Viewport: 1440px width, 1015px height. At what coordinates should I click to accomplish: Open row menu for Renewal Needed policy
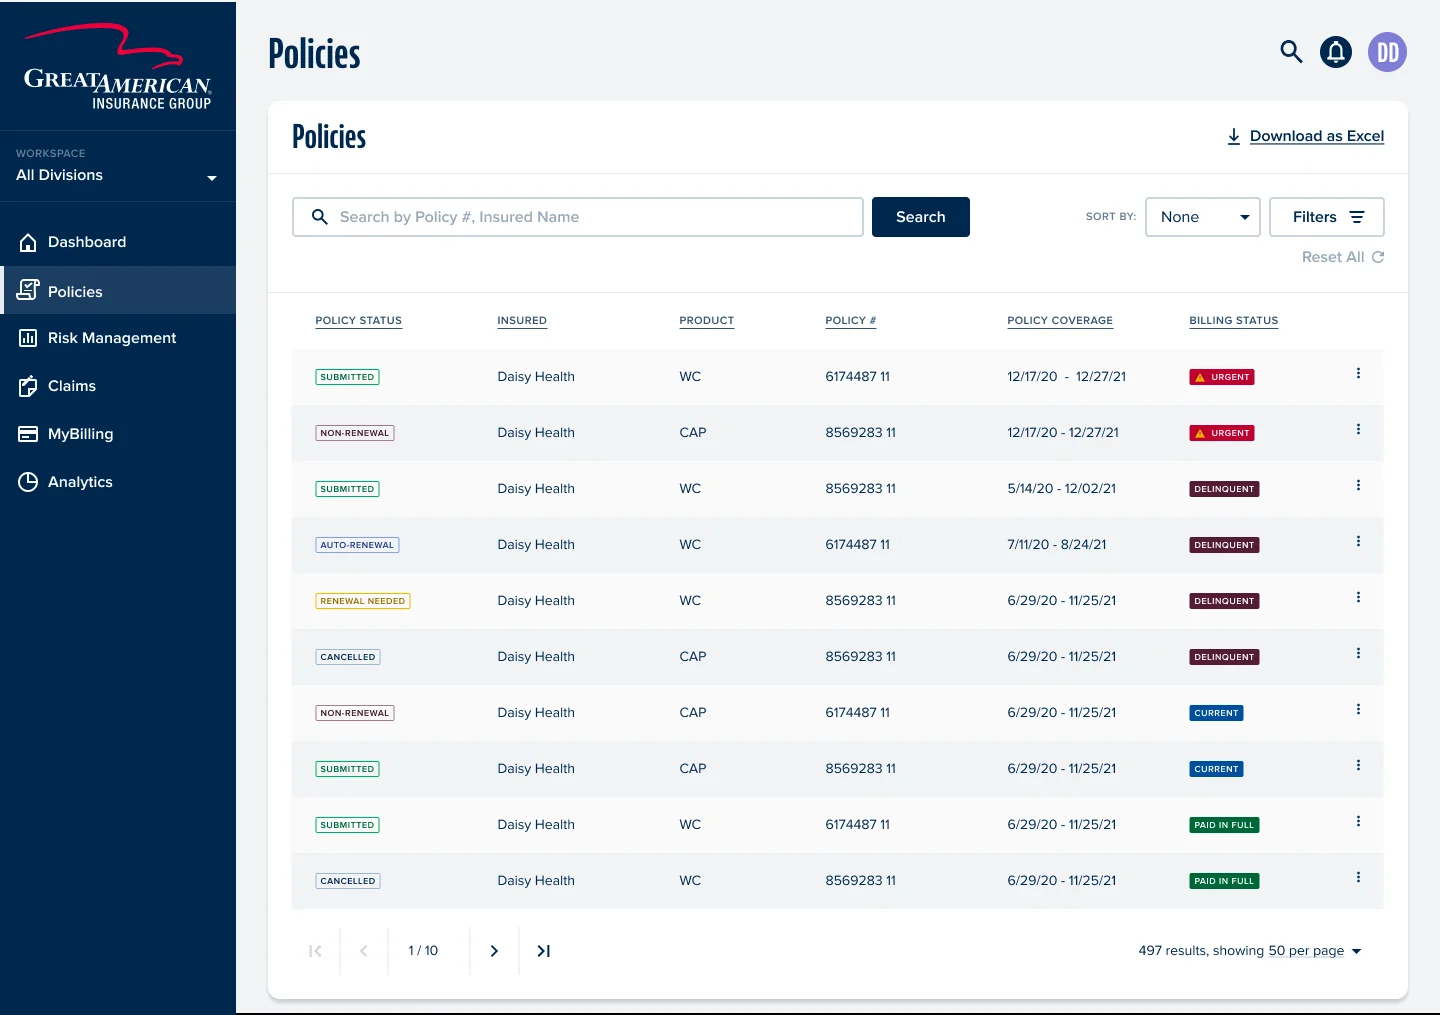[1358, 597]
